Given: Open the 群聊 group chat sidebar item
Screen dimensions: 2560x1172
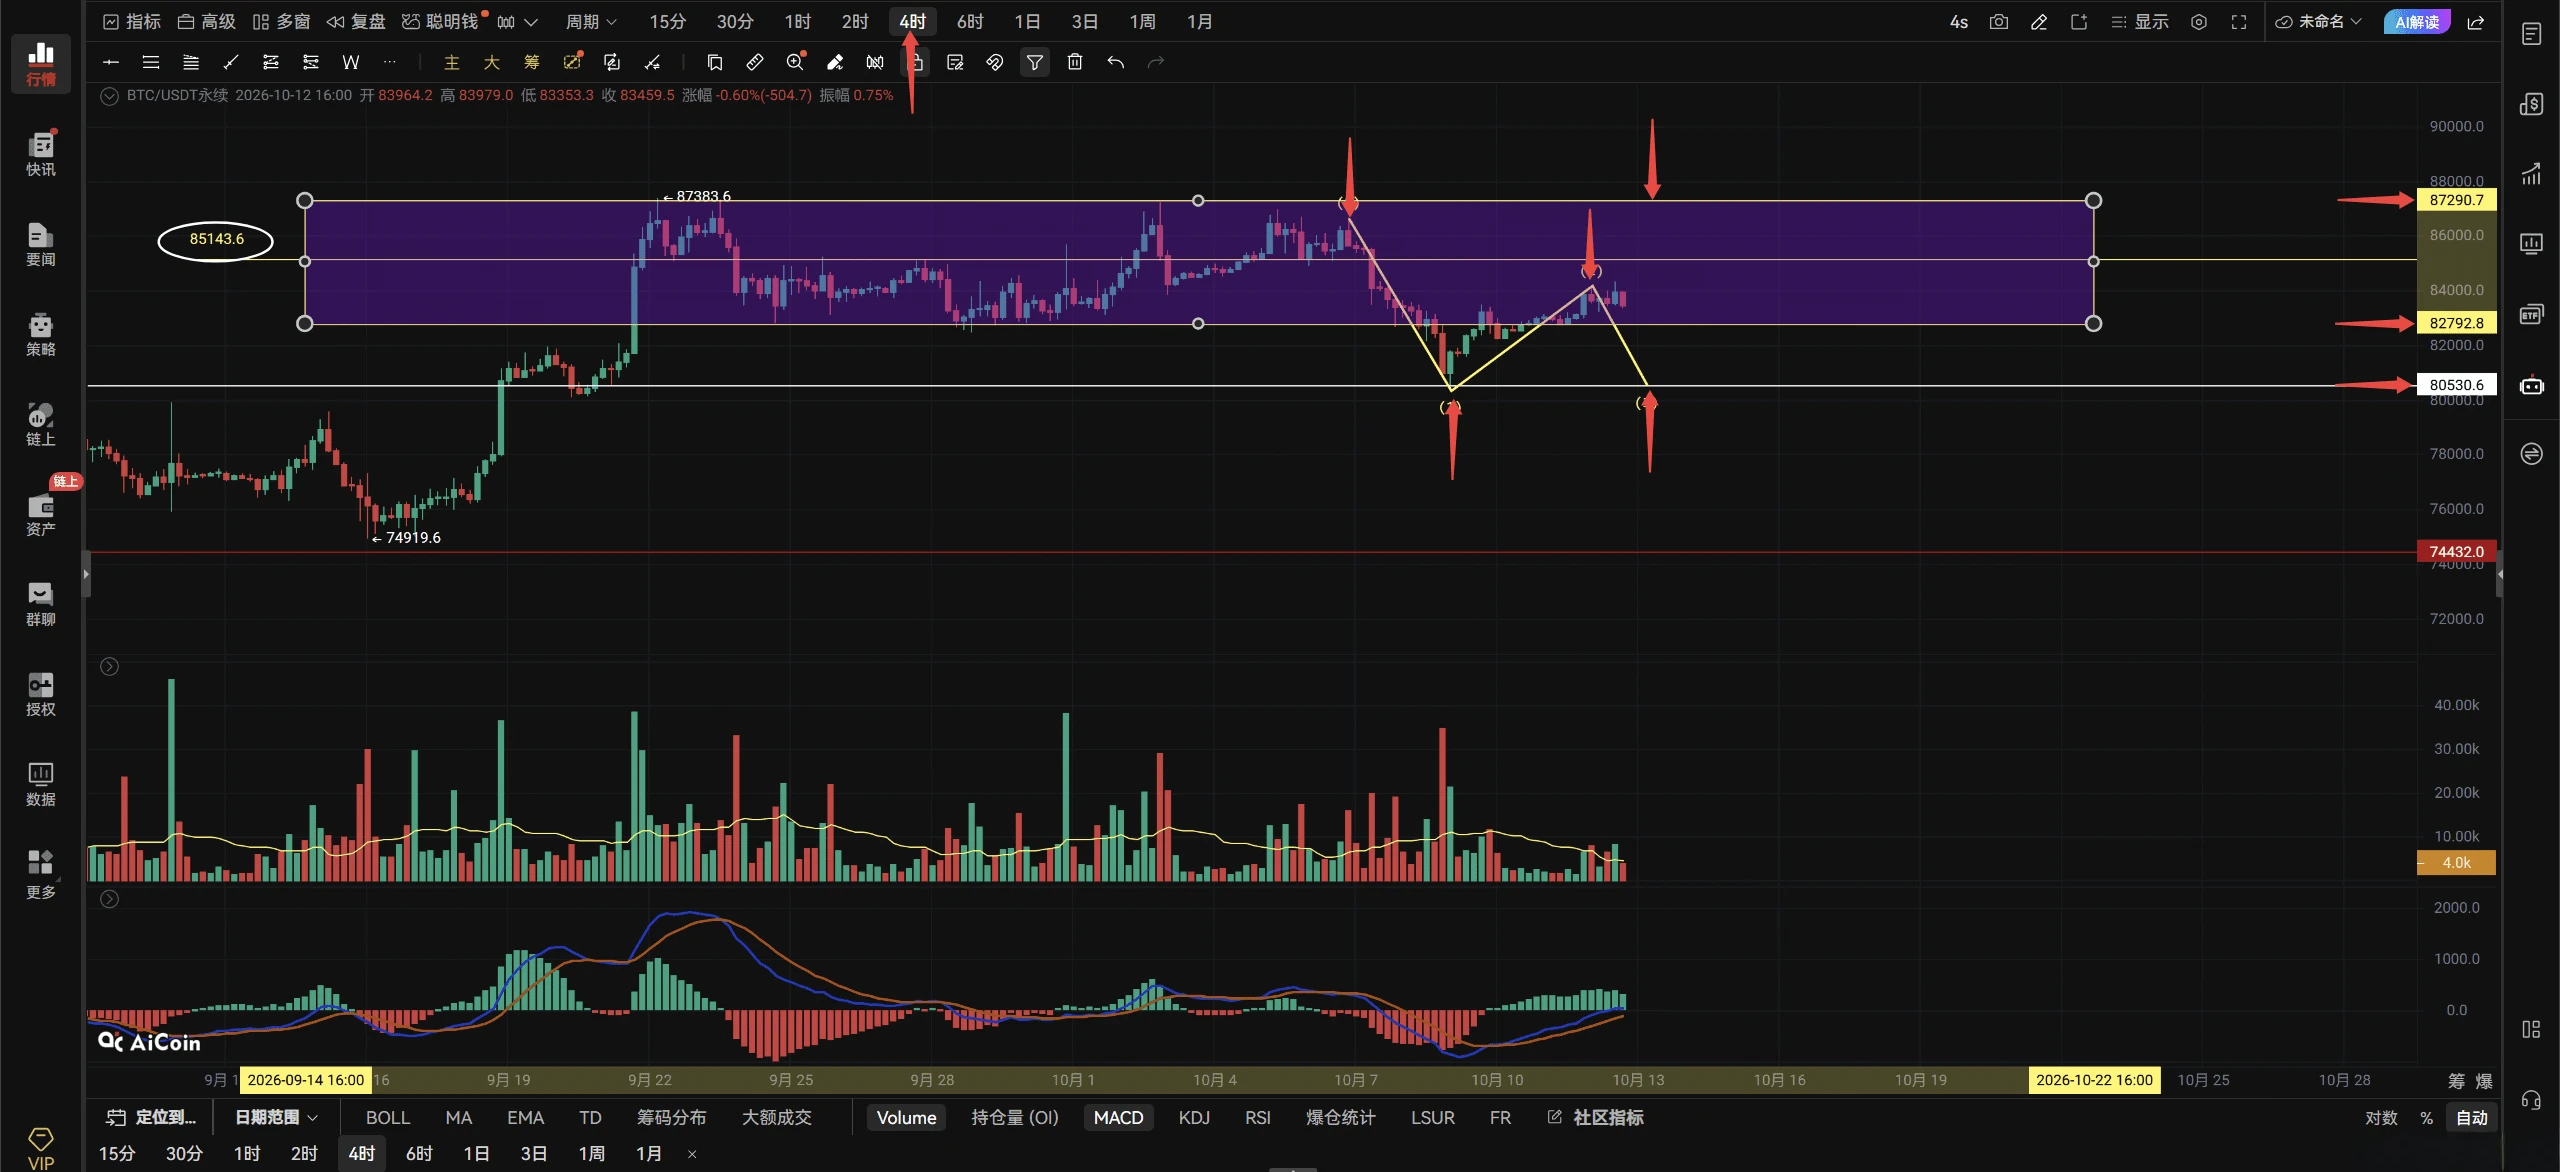Looking at the screenshot, I should 41,604.
